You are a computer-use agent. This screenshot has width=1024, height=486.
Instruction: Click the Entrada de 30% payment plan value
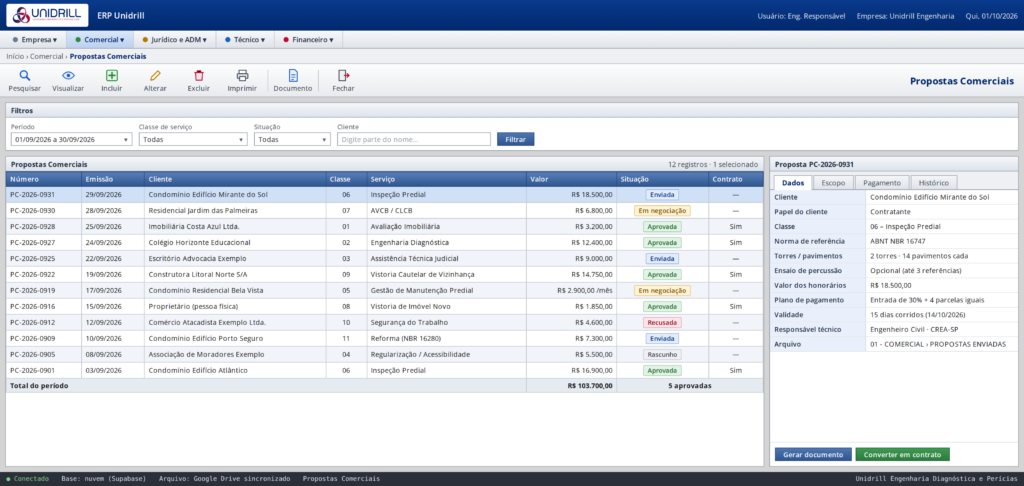coord(927,300)
